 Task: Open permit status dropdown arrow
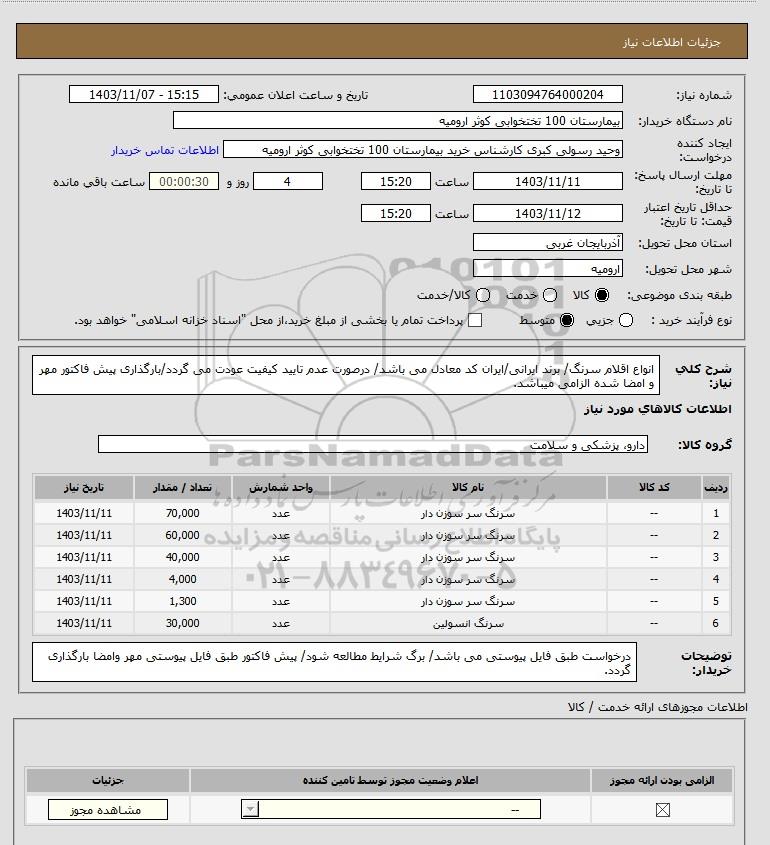pos(251,809)
